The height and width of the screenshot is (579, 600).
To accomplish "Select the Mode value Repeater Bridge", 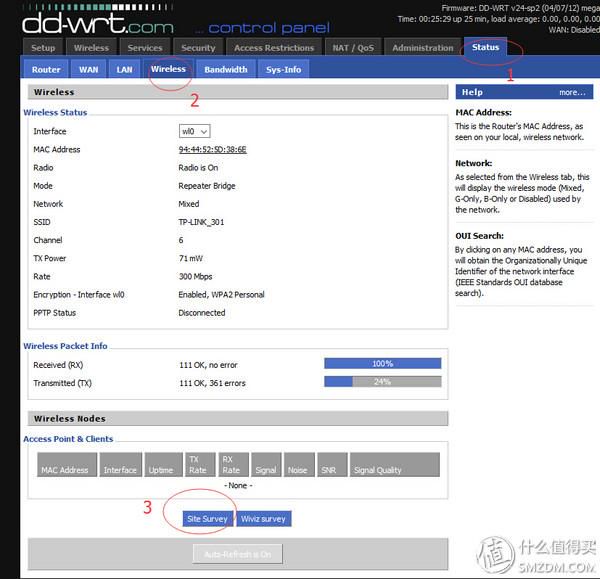I will click(x=207, y=186).
